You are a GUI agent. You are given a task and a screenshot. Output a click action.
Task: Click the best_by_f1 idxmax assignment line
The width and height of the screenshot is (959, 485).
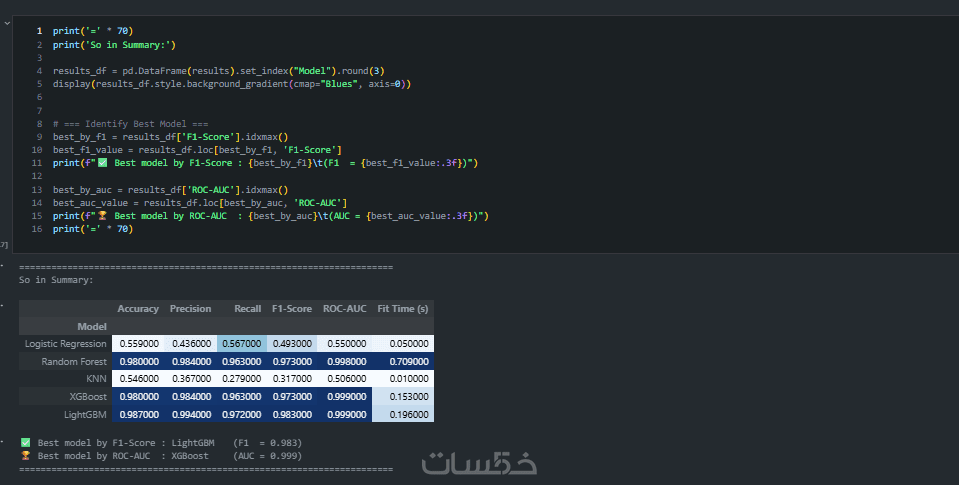coord(170,137)
